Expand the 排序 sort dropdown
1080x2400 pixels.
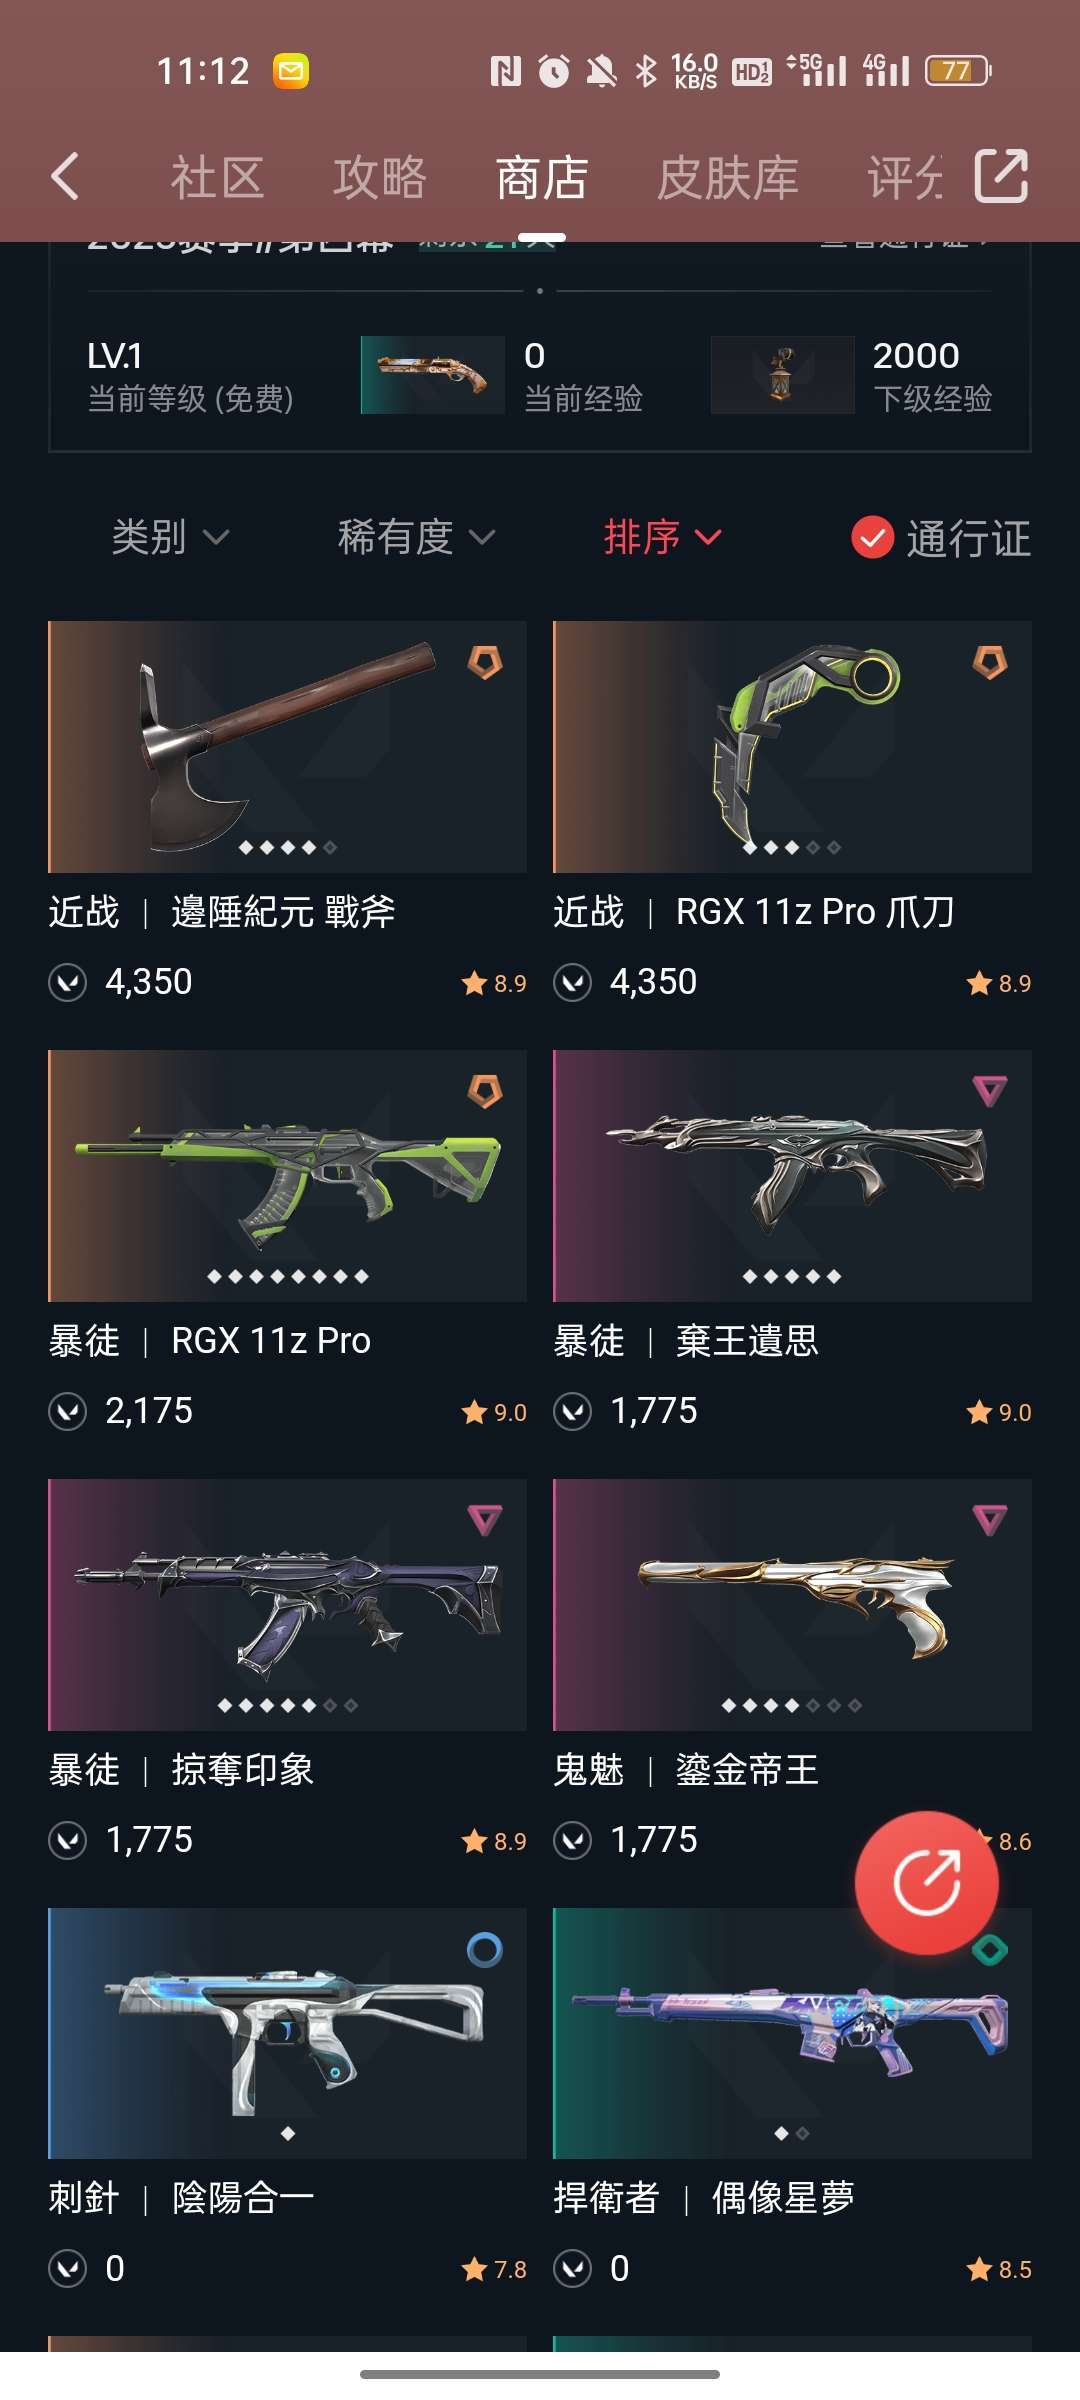pos(662,538)
